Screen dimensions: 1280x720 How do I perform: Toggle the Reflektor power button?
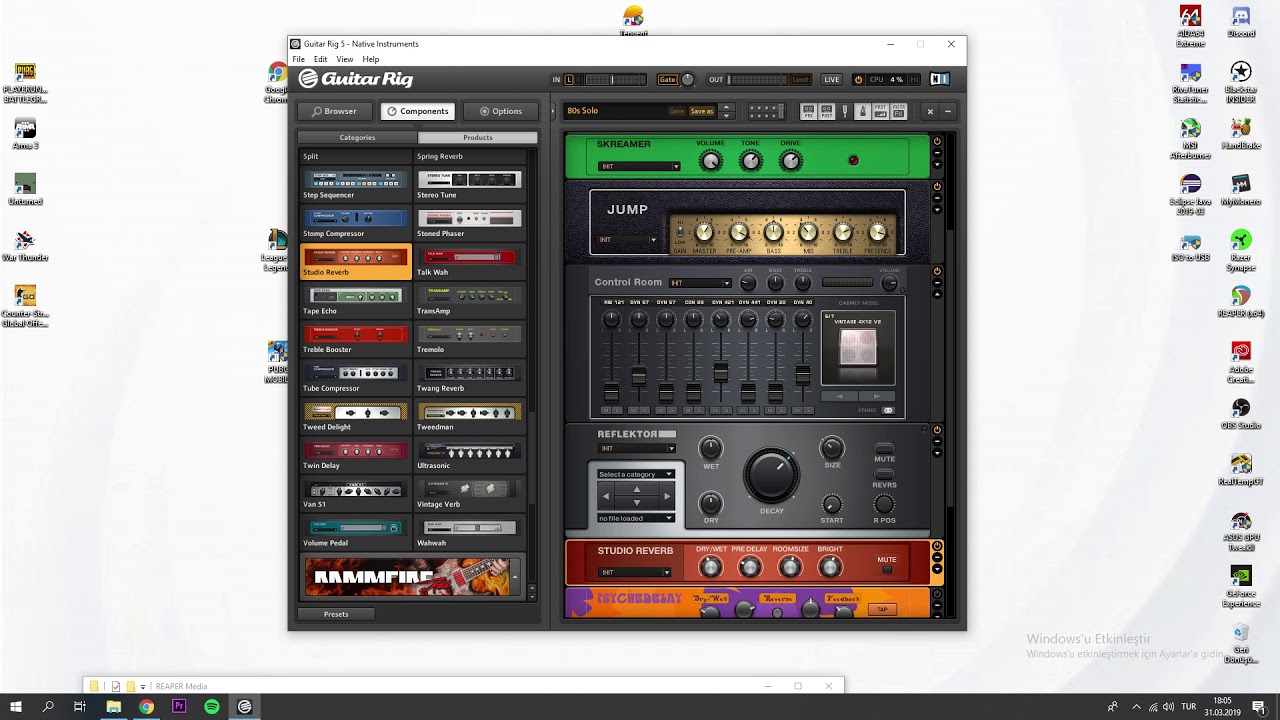(x=937, y=430)
